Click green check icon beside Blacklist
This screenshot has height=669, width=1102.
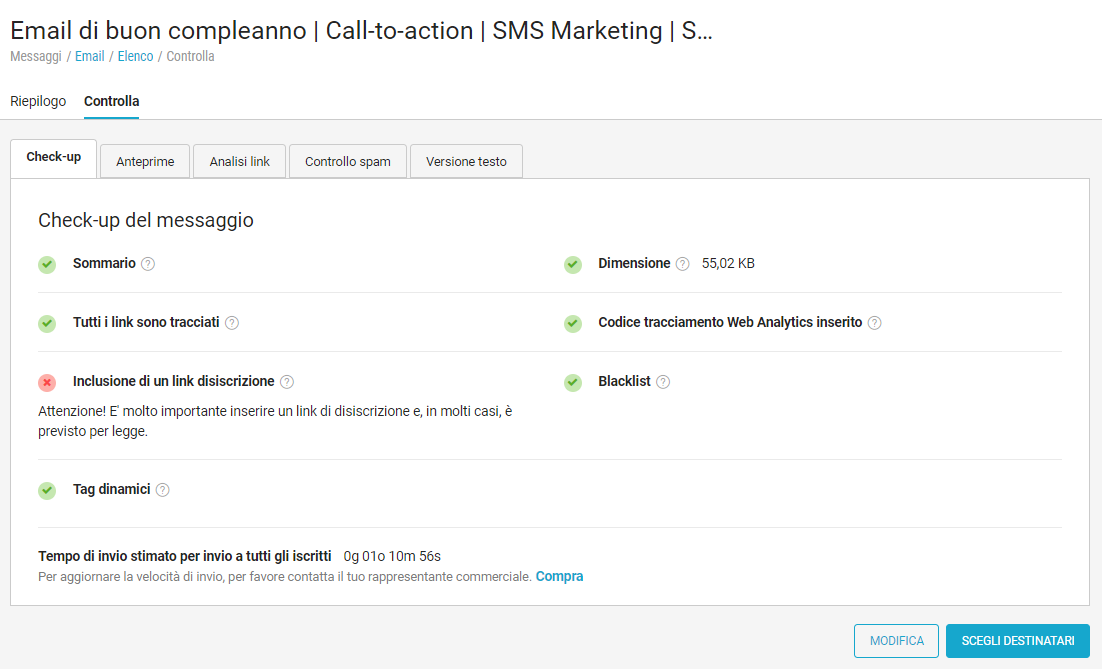[573, 382]
